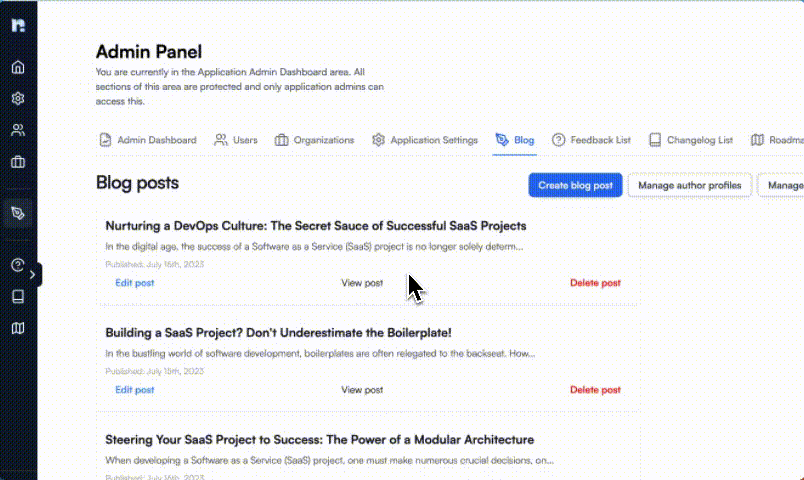Edit the Nurturing a DevOps Culture post
The height and width of the screenshot is (480, 804).
point(134,283)
